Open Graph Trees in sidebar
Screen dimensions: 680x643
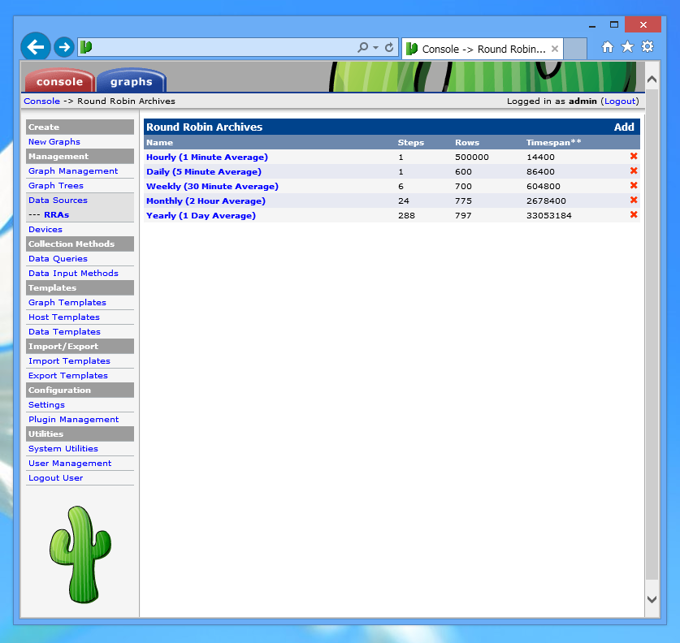click(56, 186)
